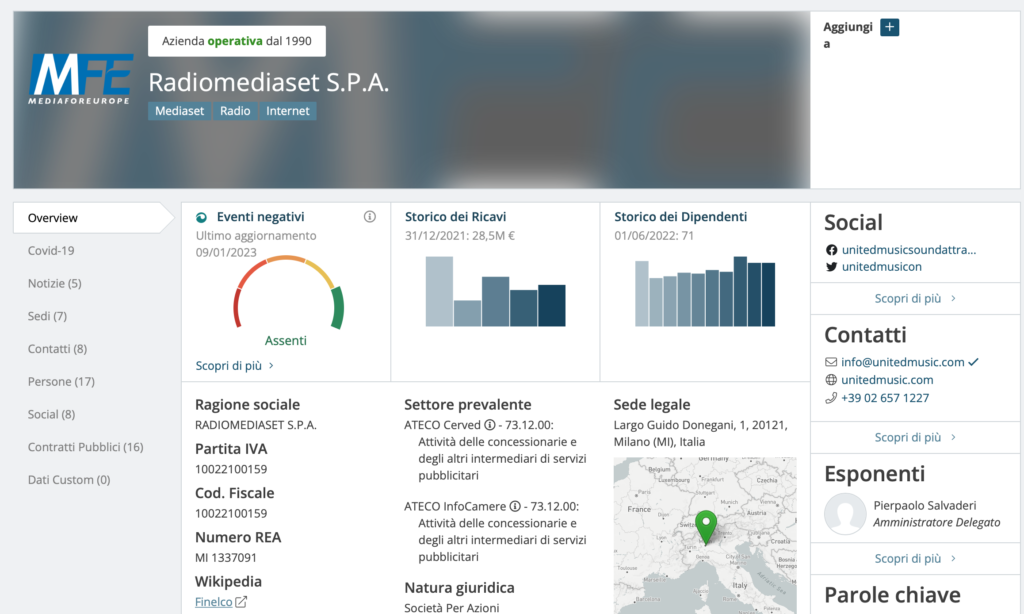Click Pierpaolo Salvaderi's avatar placeholder
This screenshot has width=1024, height=614.
pyautogui.click(x=845, y=513)
